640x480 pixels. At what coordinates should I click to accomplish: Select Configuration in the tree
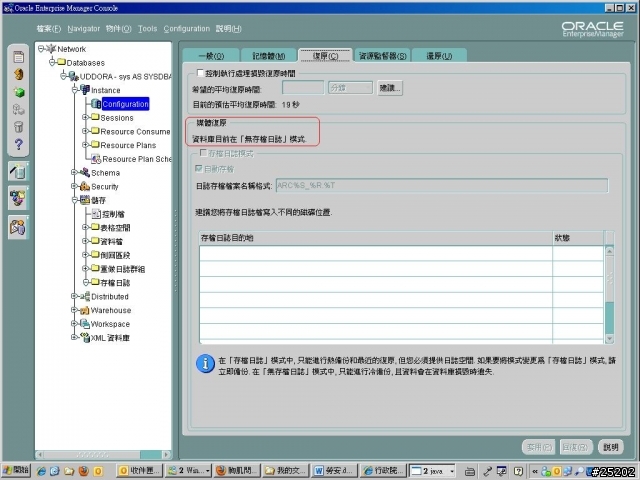(125, 104)
